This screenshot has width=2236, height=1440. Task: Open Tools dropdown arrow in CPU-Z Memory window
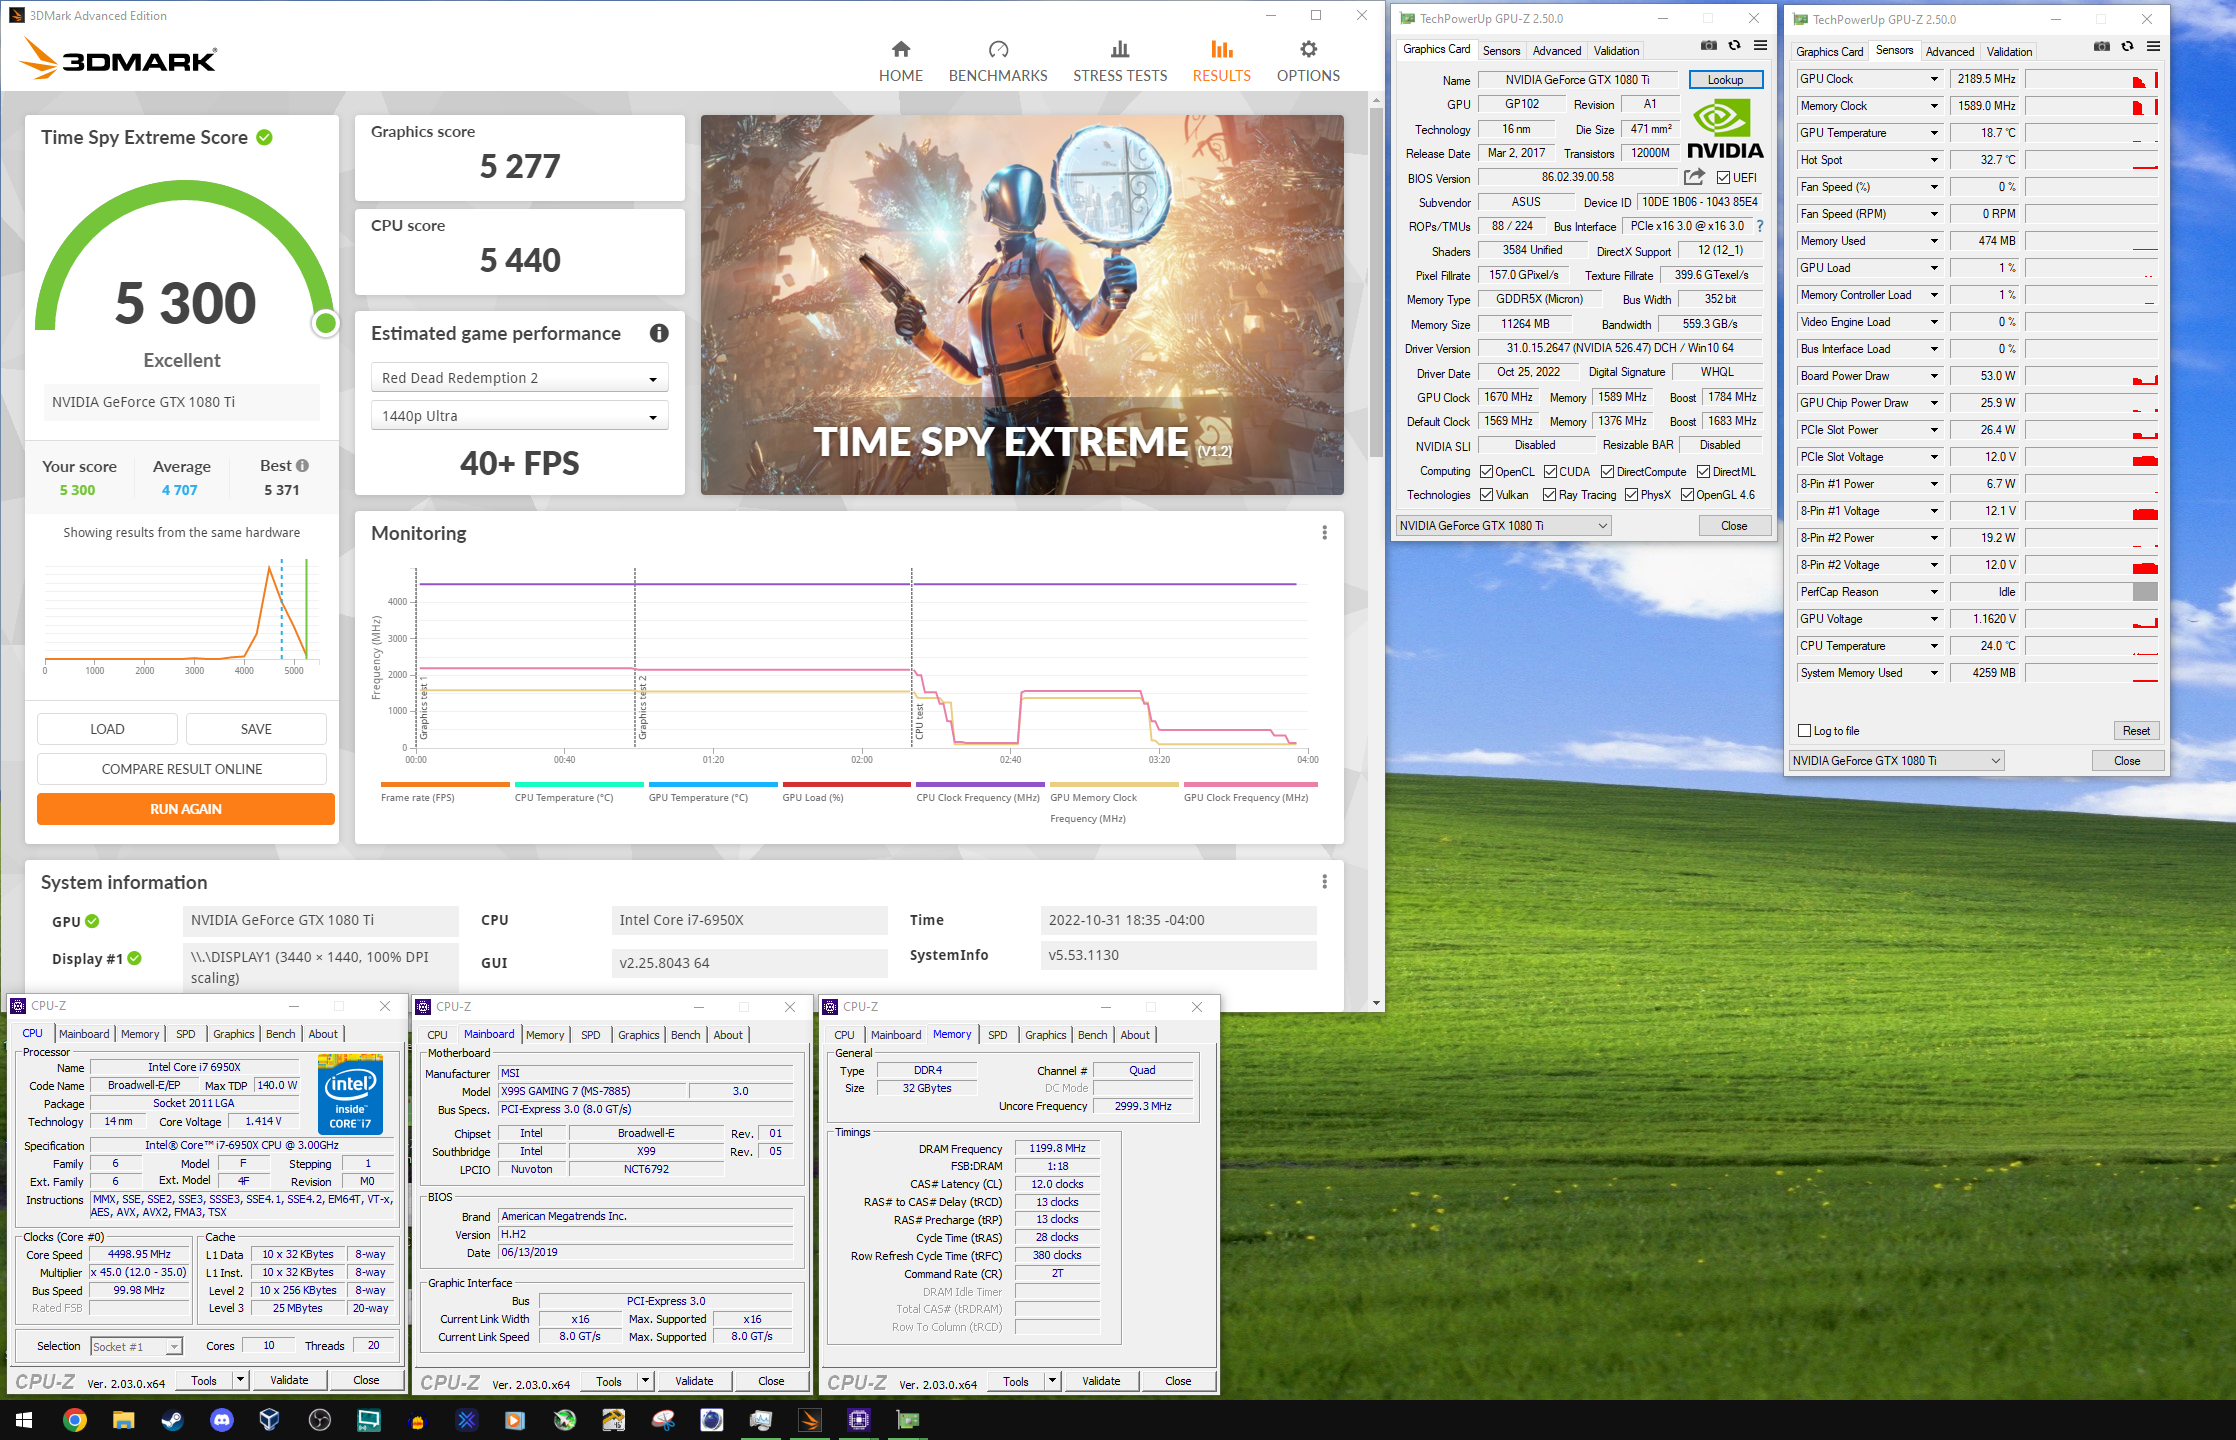coord(1052,1381)
